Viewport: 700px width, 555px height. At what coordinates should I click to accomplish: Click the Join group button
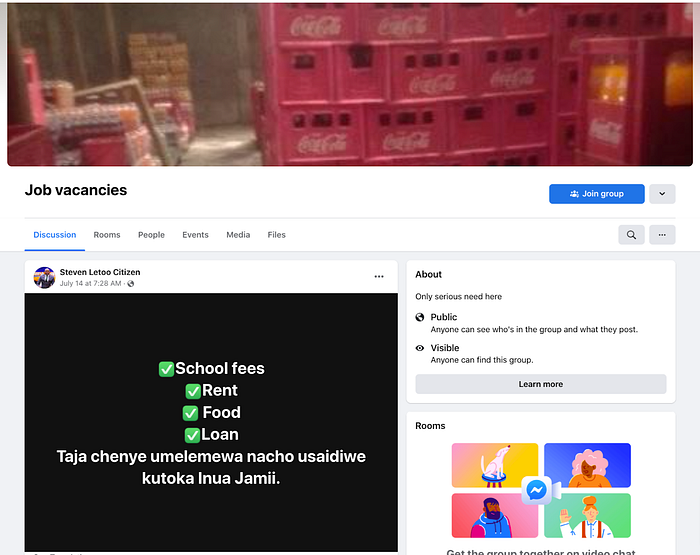click(596, 194)
